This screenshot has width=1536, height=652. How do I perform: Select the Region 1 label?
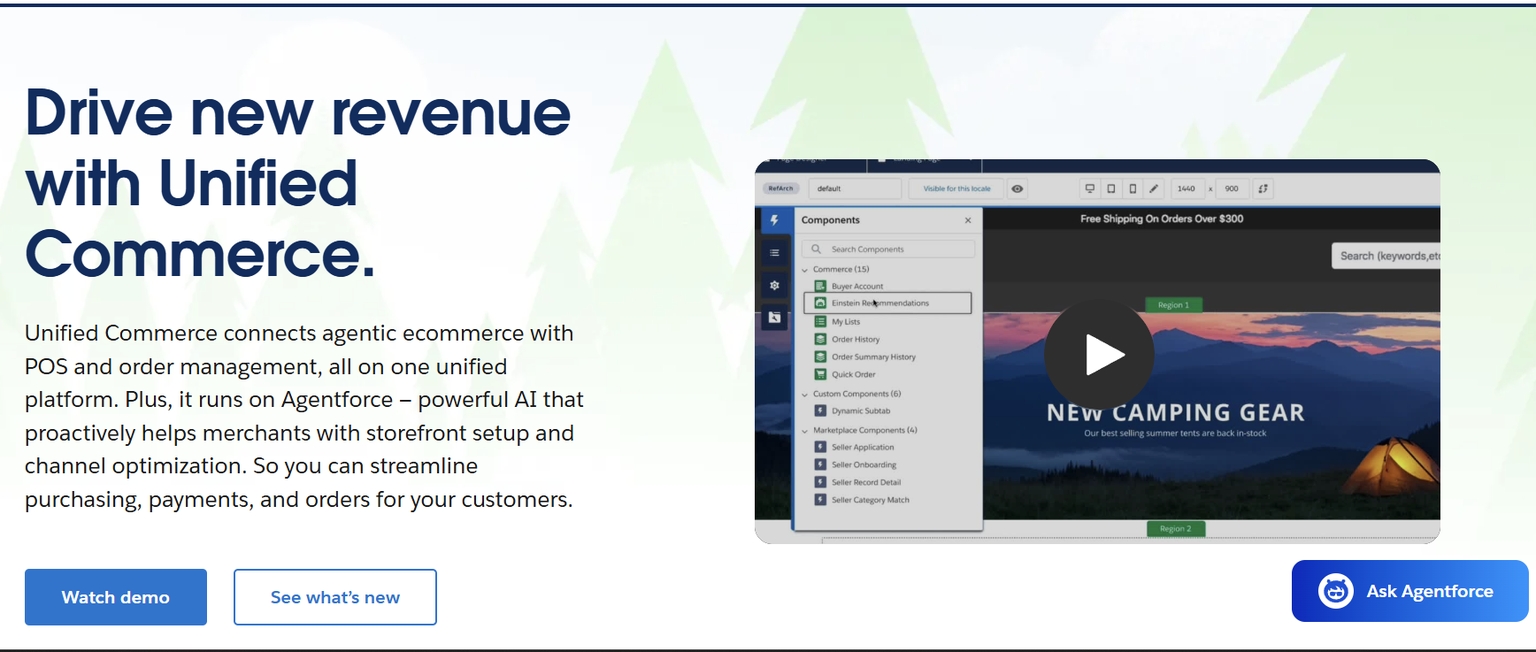pyautogui.click(x=1174, y=305)
